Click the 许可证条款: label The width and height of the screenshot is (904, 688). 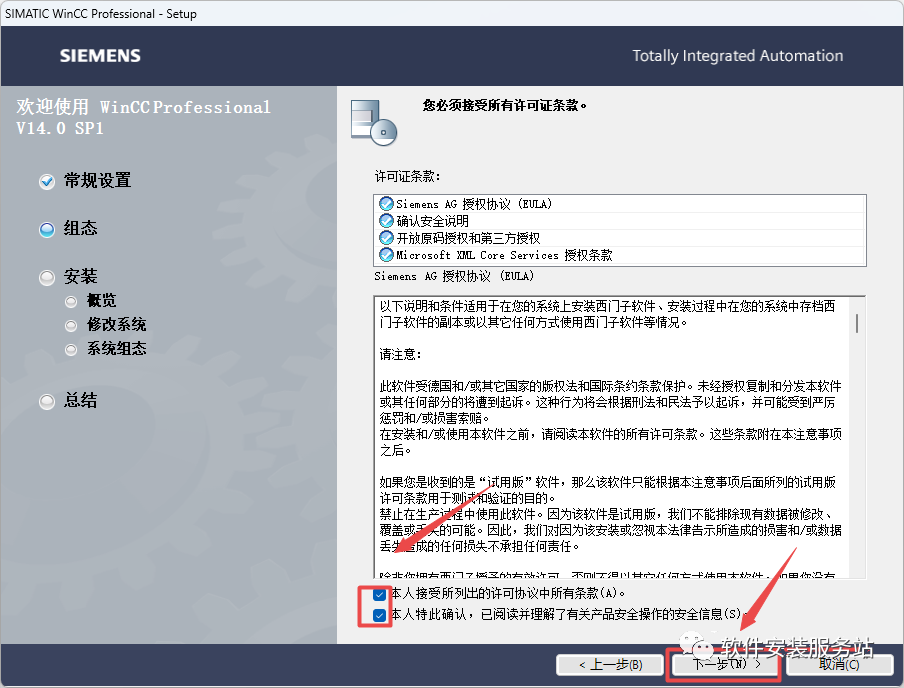click(x=408, y=176)
